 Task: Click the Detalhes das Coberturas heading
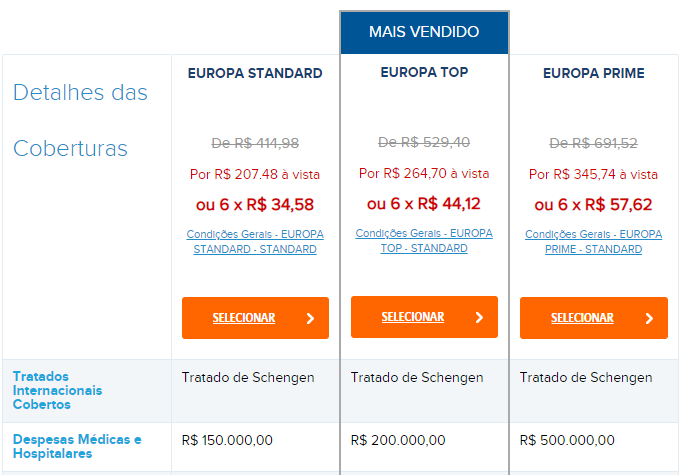80,120
